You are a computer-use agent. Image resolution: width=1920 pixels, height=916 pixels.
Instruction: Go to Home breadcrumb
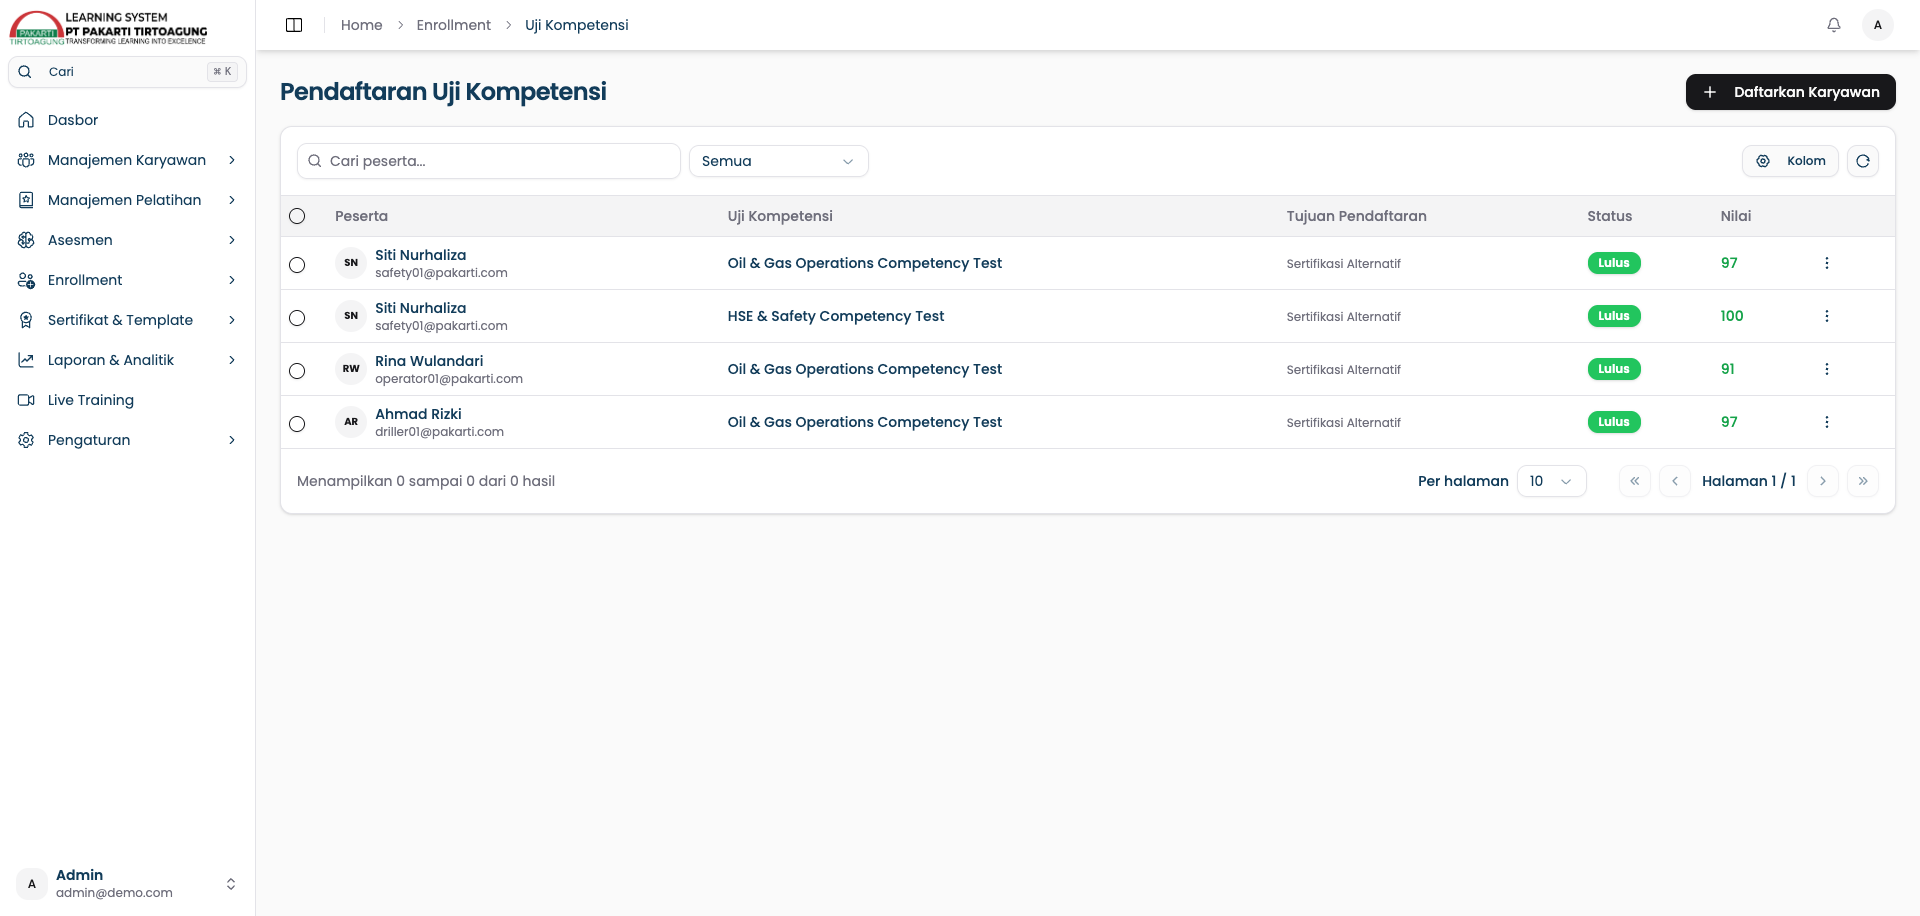[361, 25]
